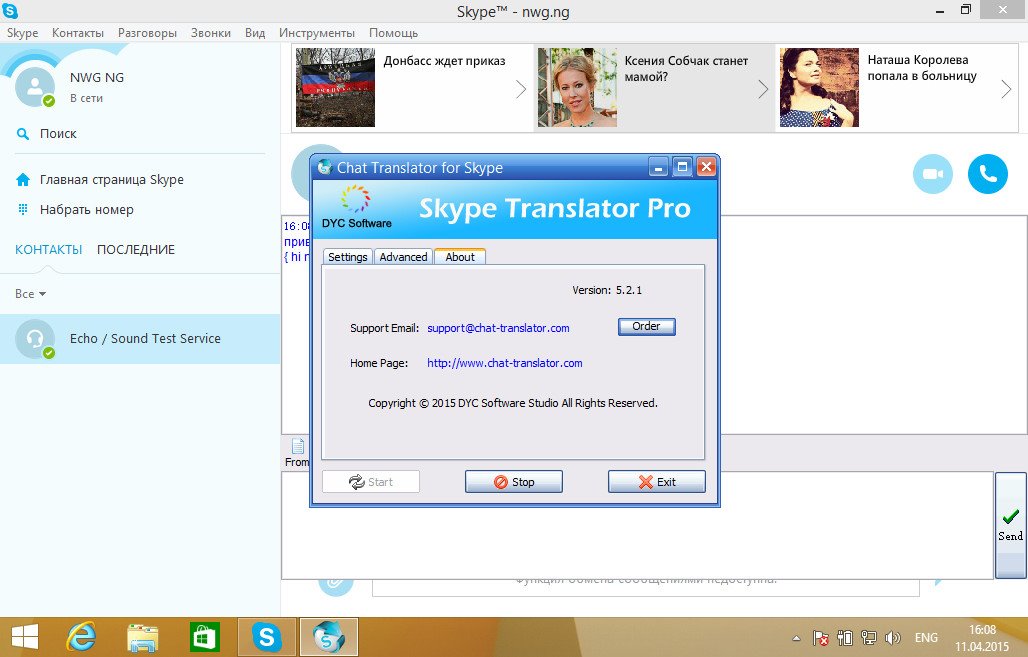The height and width of the screenshot is (657, 1028).
Task: Click the battery power tray icon
Action: tap(844, 638)
